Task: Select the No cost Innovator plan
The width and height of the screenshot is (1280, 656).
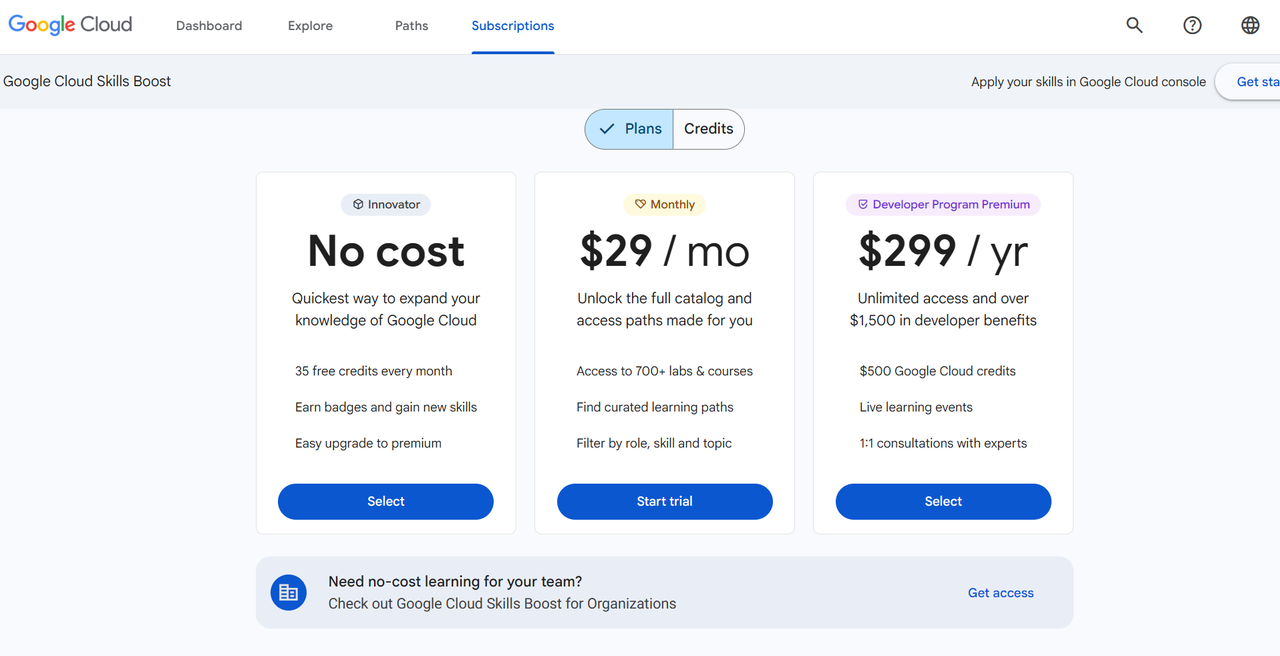Action: click(x=386, y=502)
